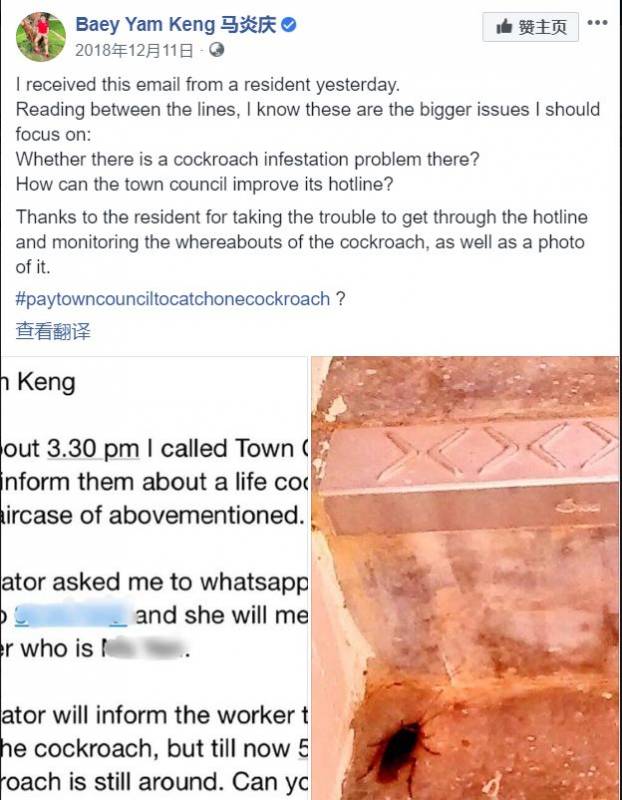Click the thumbs-up page-like button
Image resolution: width=622 pixels, height=800 pixels.
[530, 27]
